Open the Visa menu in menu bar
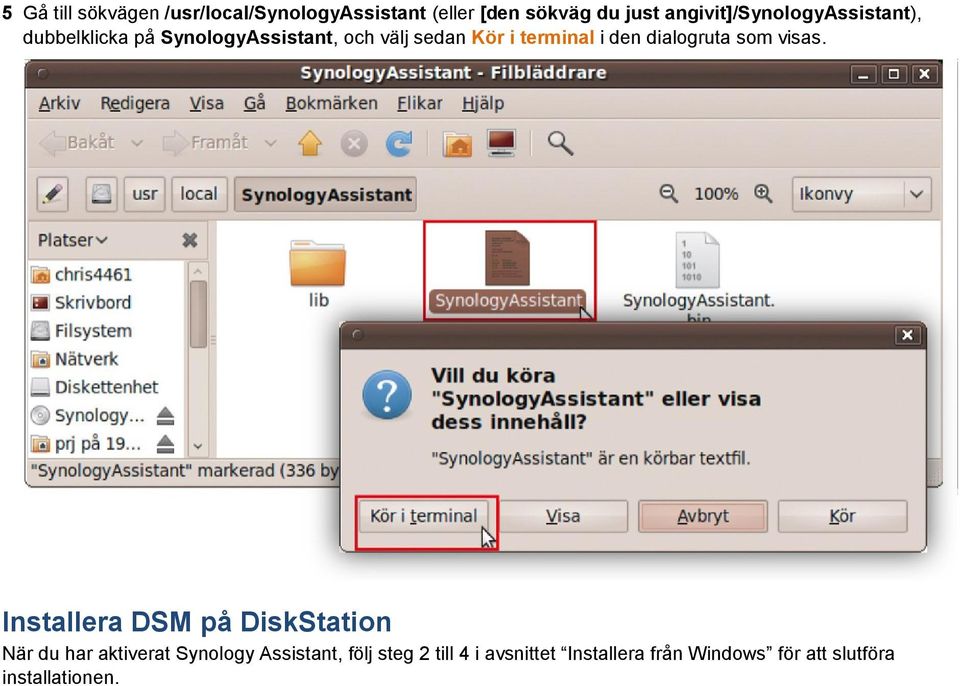The width and height of the screenshot is (960, 686). coord(206,104)
